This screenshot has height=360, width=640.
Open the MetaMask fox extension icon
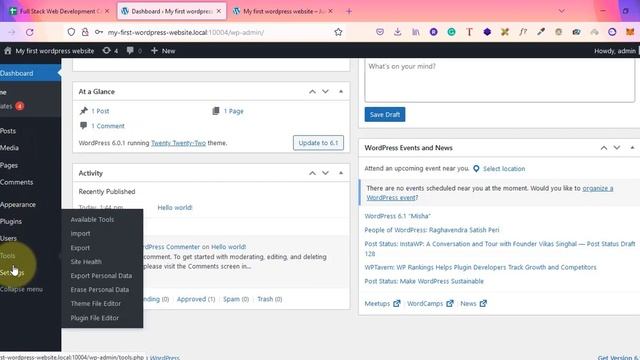(630, 32)
